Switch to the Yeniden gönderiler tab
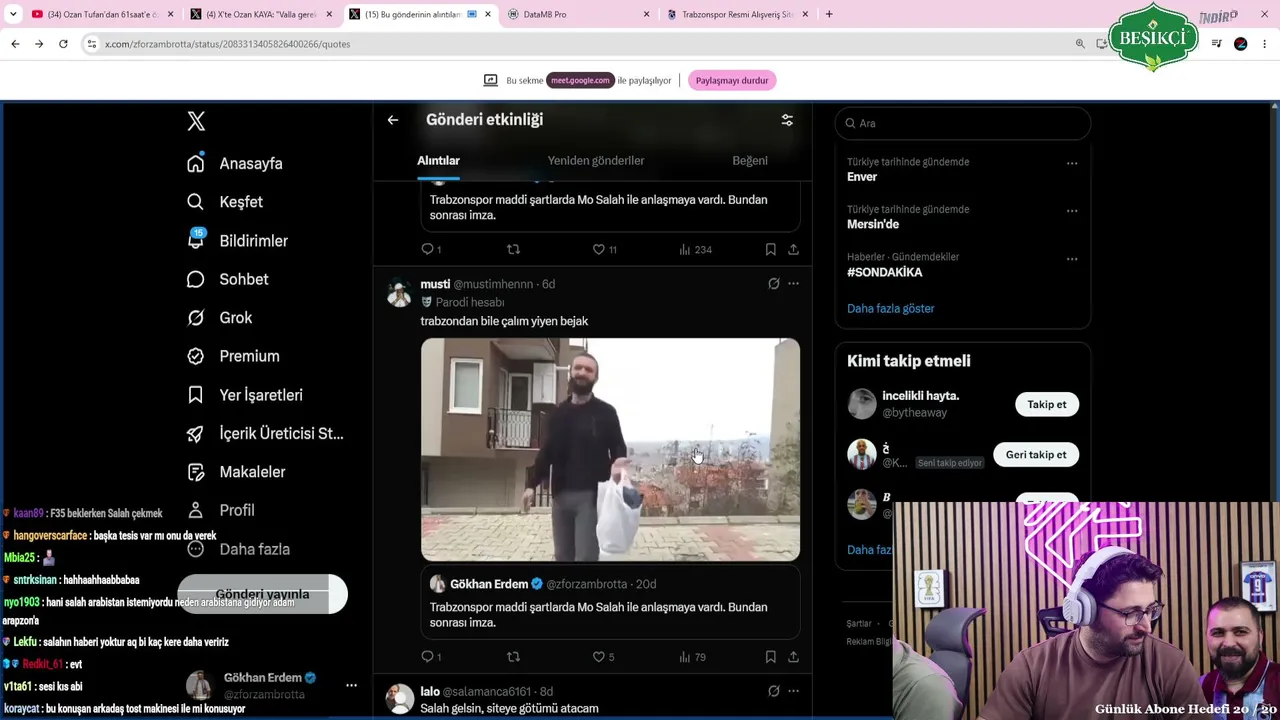The image size is (1280, 720). 596,161
